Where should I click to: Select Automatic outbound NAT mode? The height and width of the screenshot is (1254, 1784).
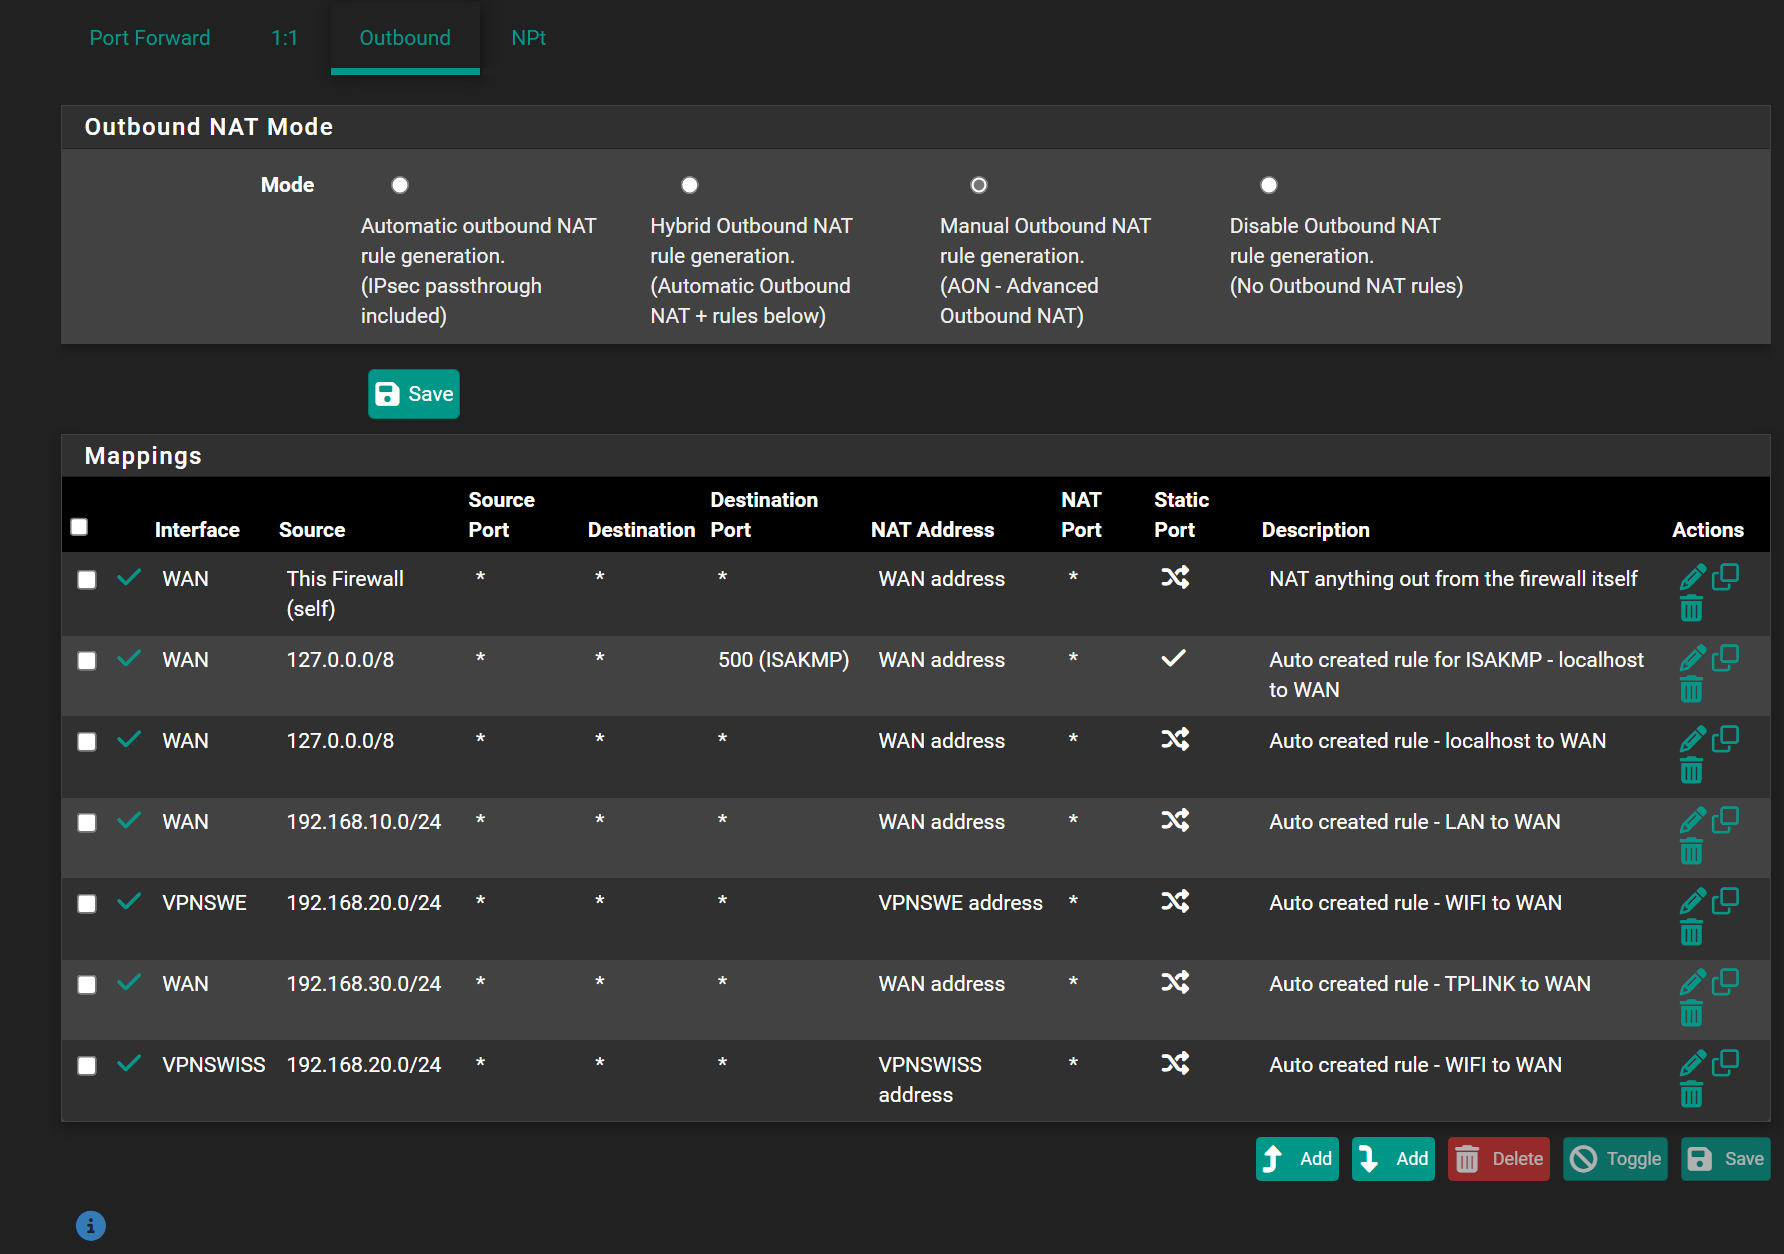click(x=400, y=185)
